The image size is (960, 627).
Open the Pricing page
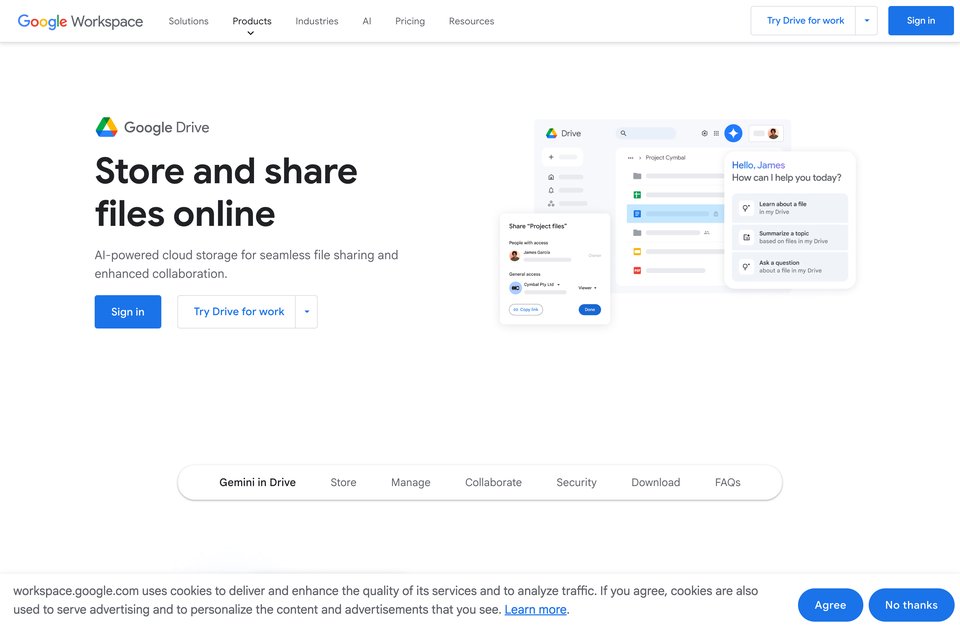410,21
